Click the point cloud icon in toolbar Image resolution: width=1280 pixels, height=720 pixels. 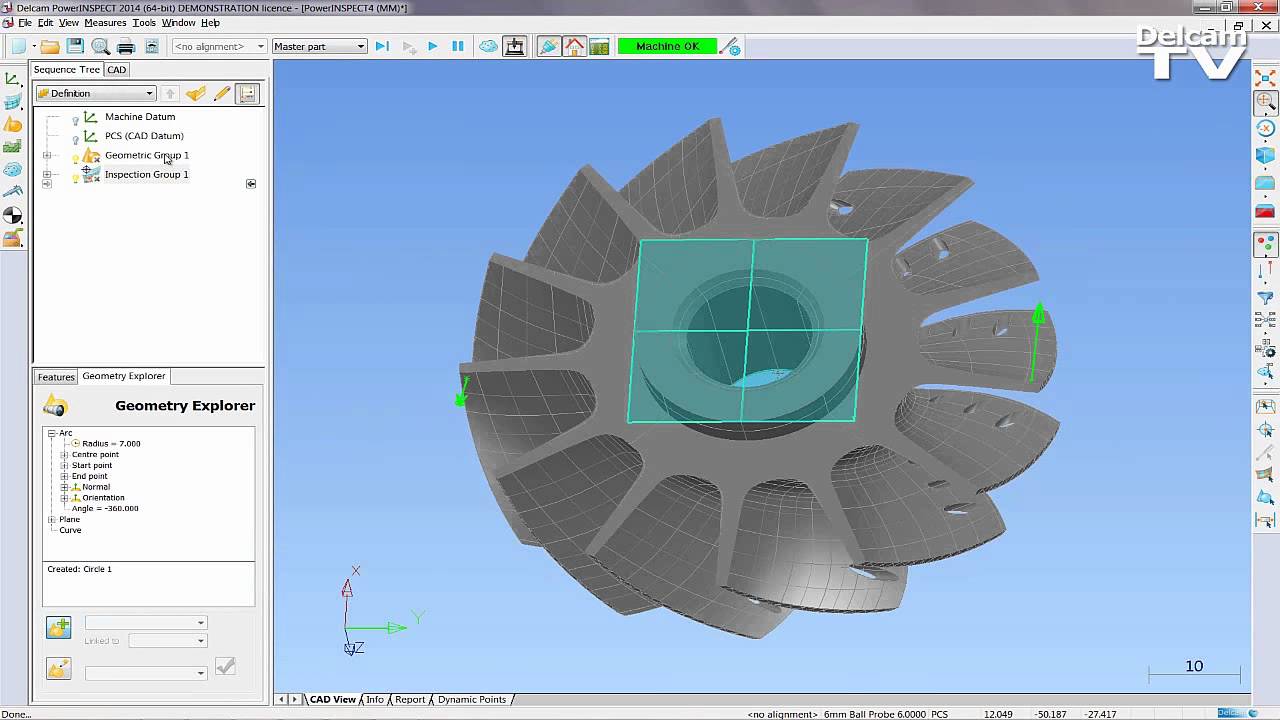pyautogui.click(x=488, y=46)
